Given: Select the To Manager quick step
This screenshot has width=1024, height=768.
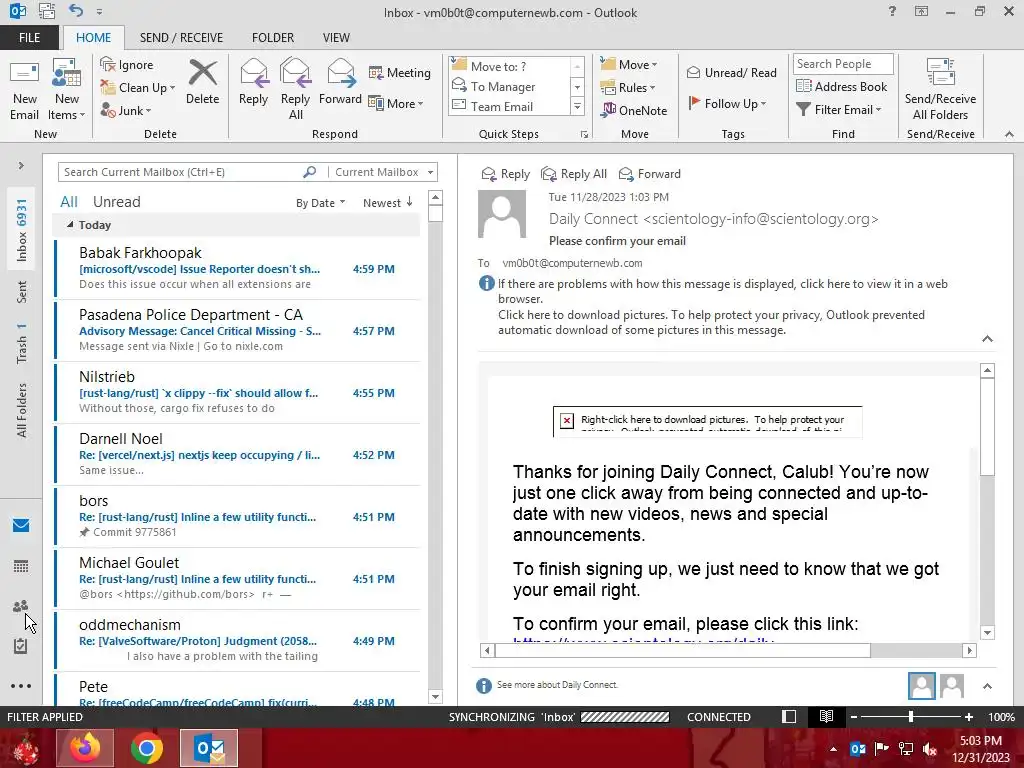Looking at the screenshot, I should (x=503, y=86).
